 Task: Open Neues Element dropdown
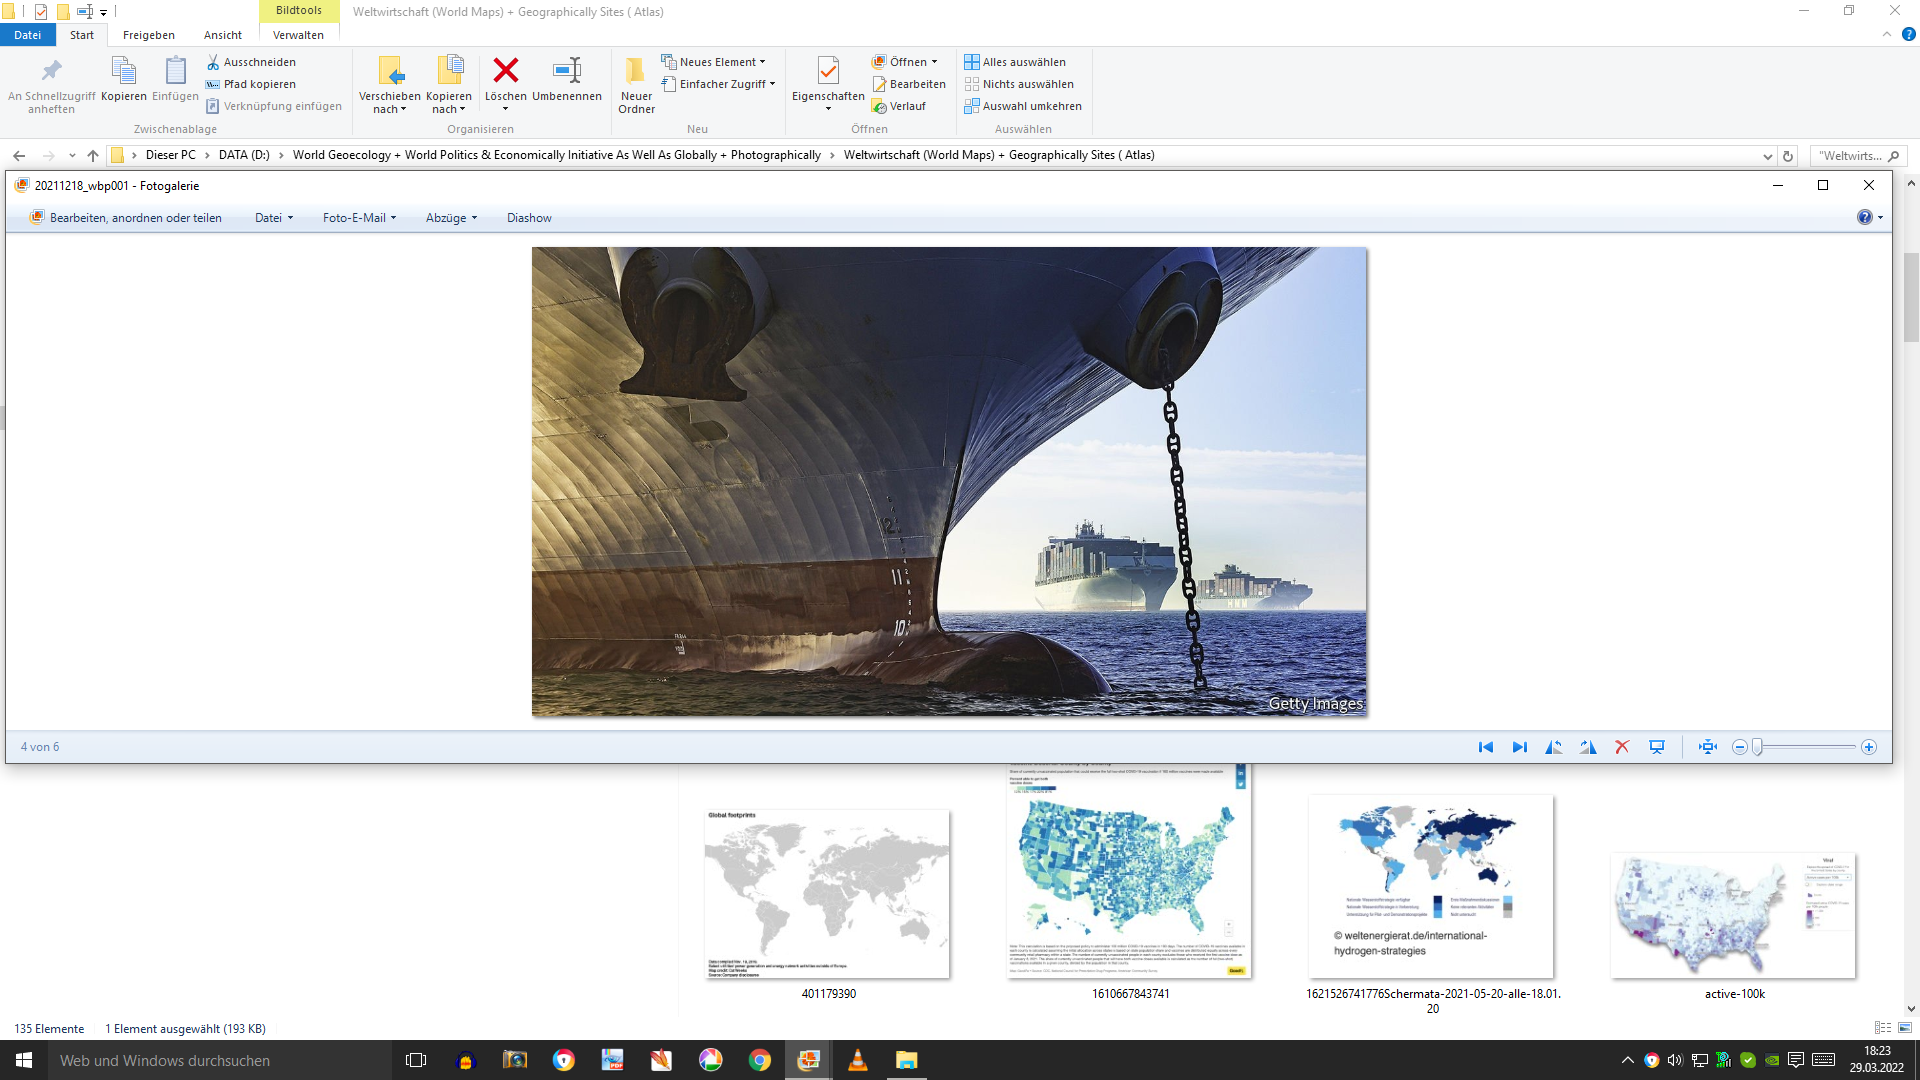(714, 62)
